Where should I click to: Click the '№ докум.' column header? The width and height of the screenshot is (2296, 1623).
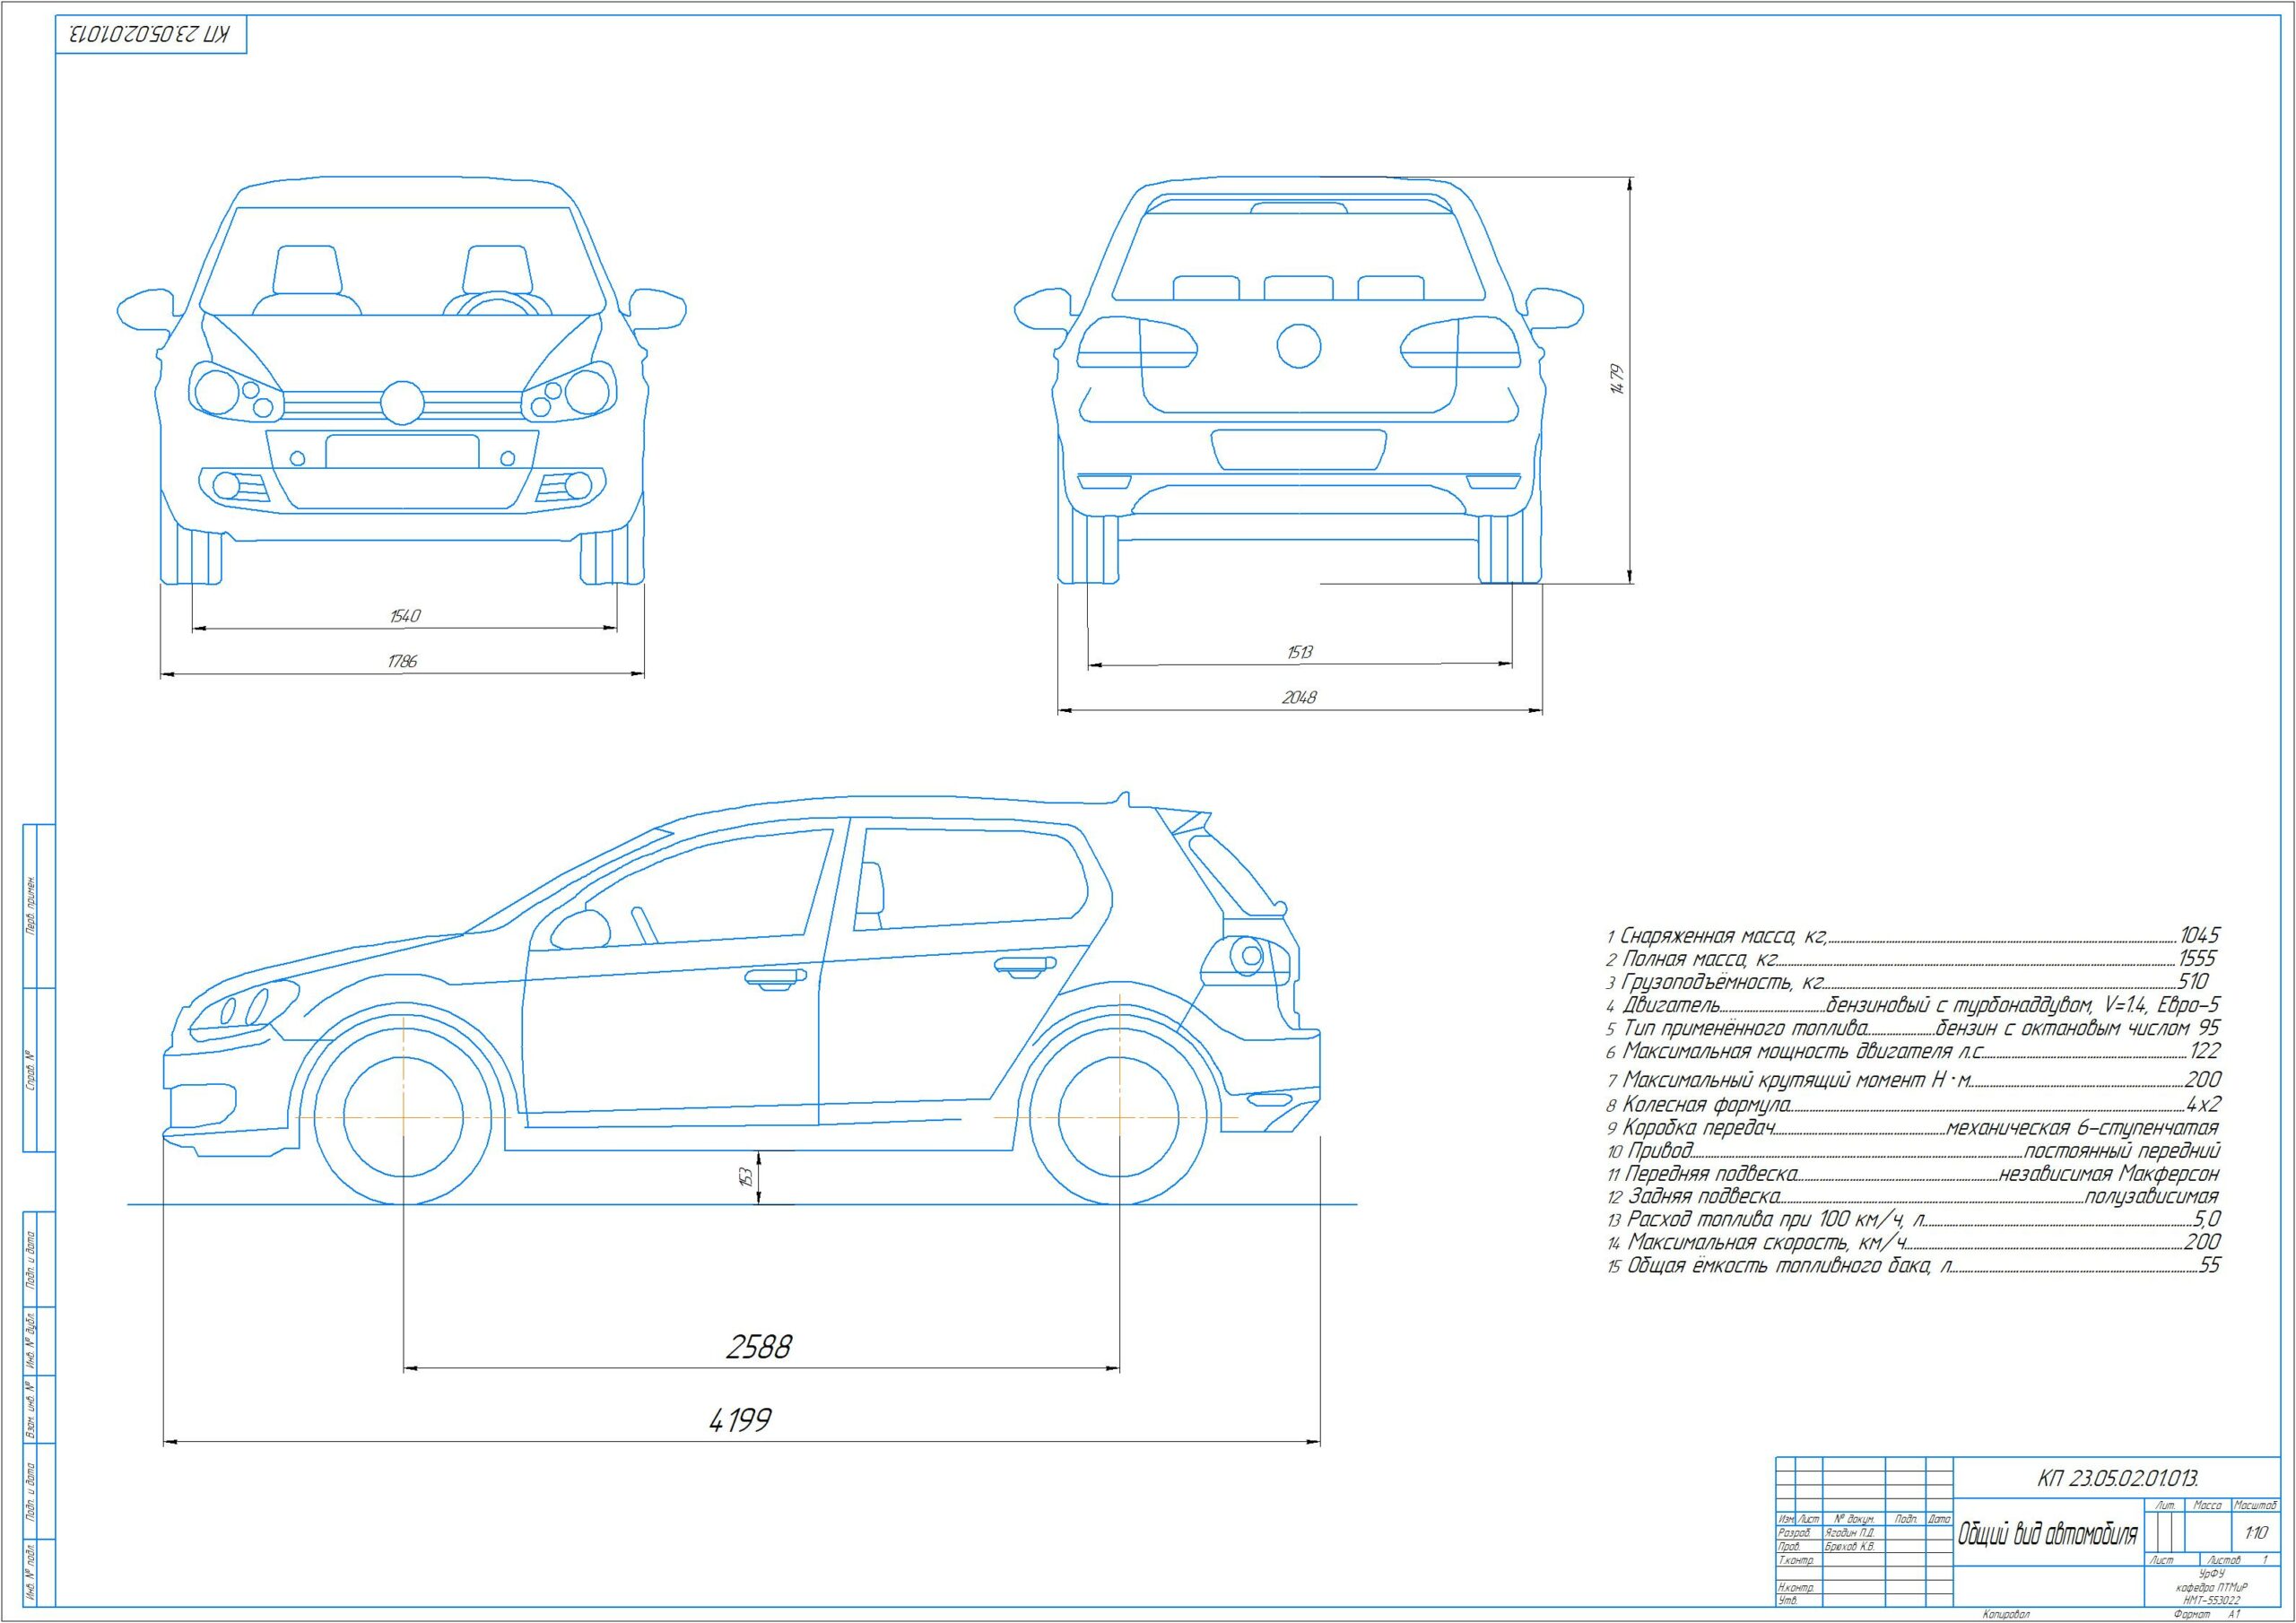point(1855,1519)
